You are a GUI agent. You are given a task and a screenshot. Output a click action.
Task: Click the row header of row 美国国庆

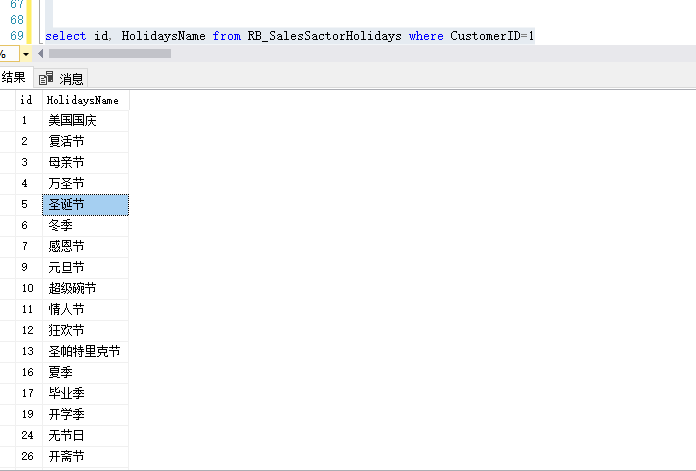point(8,120)
